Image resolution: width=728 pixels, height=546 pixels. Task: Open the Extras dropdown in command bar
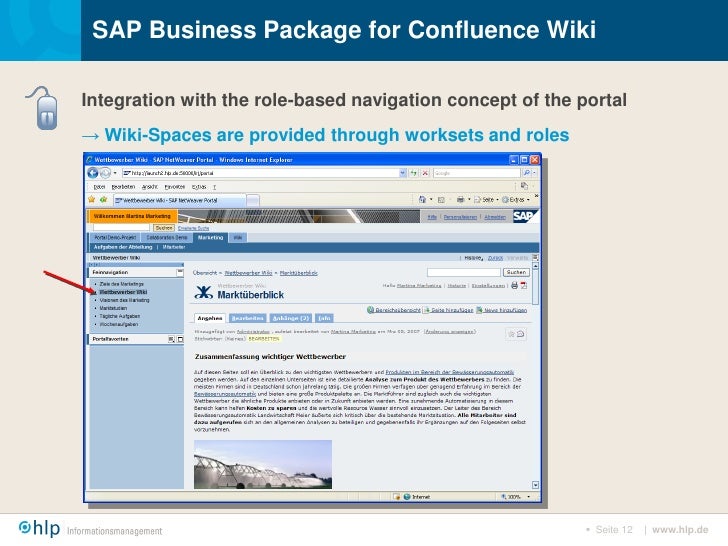(516, 200)
